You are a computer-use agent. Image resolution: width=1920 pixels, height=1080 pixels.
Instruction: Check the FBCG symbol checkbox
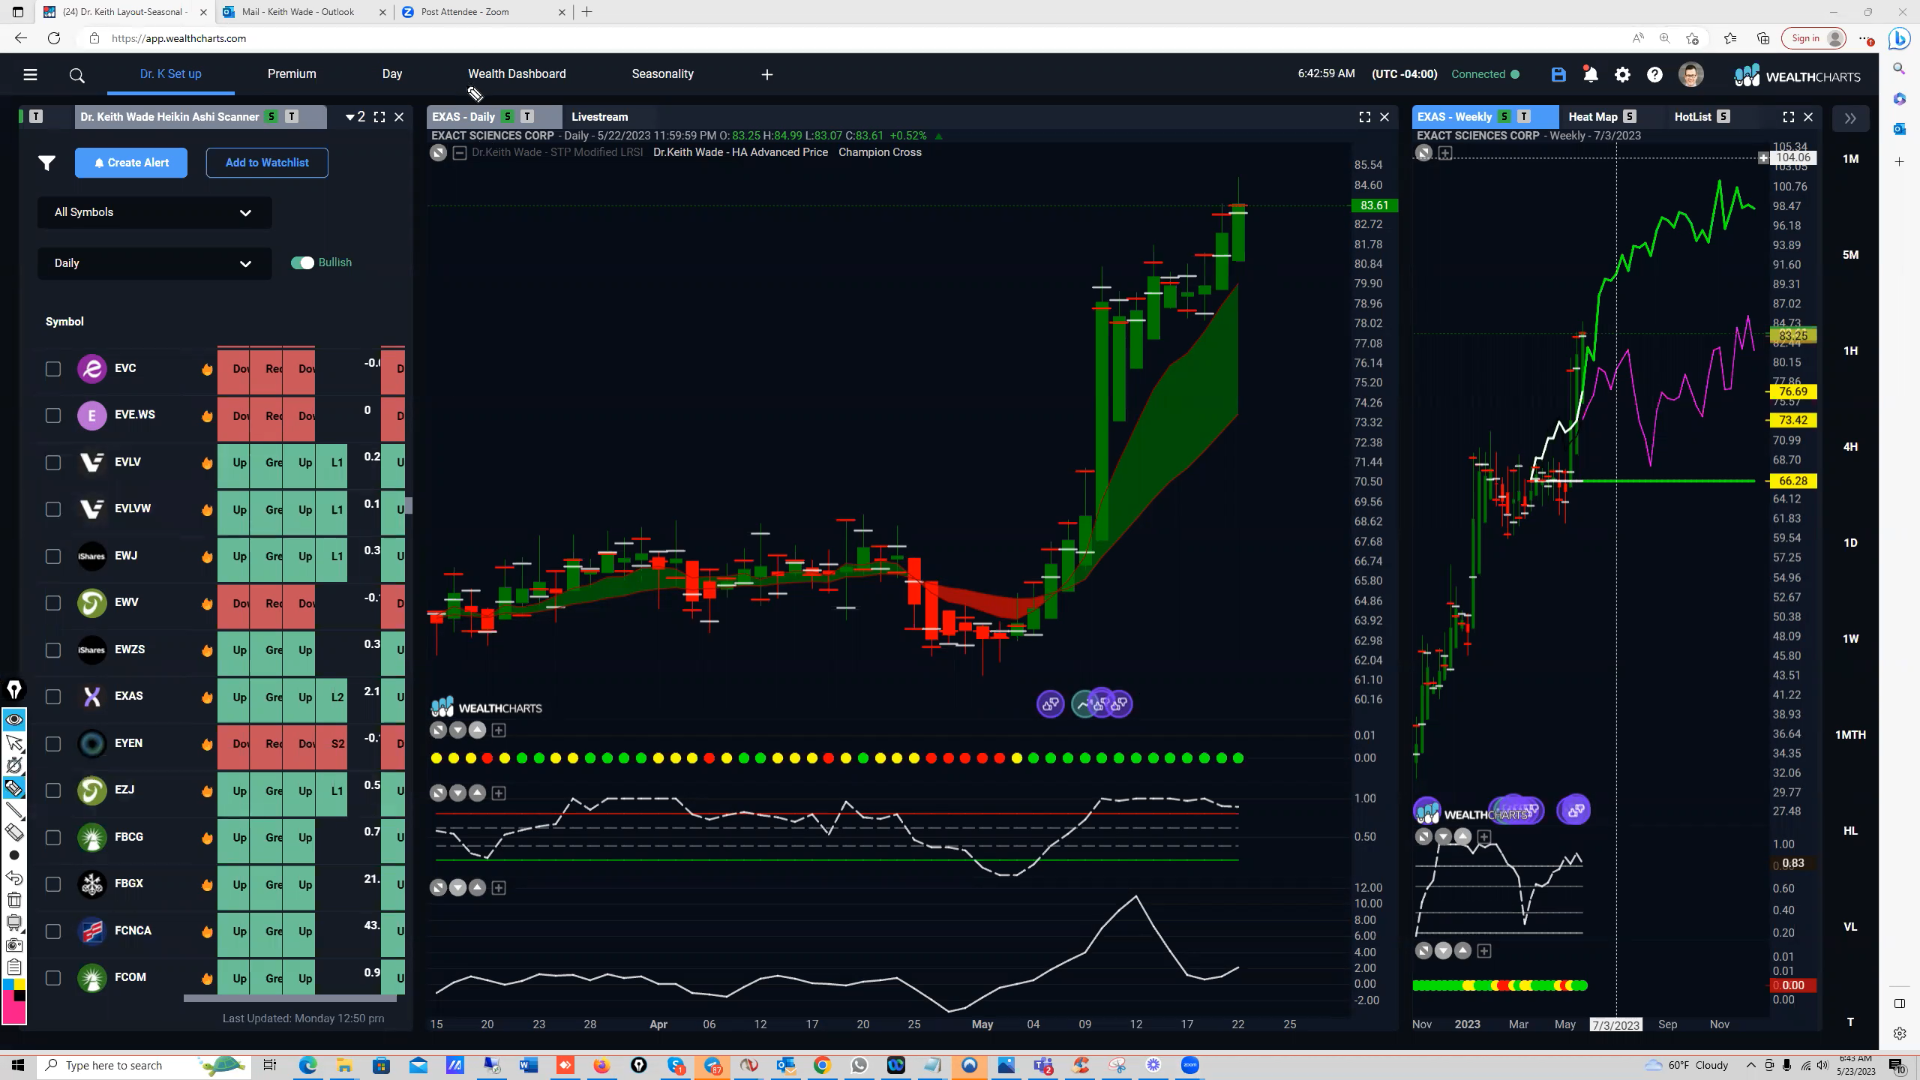point(53,838)
